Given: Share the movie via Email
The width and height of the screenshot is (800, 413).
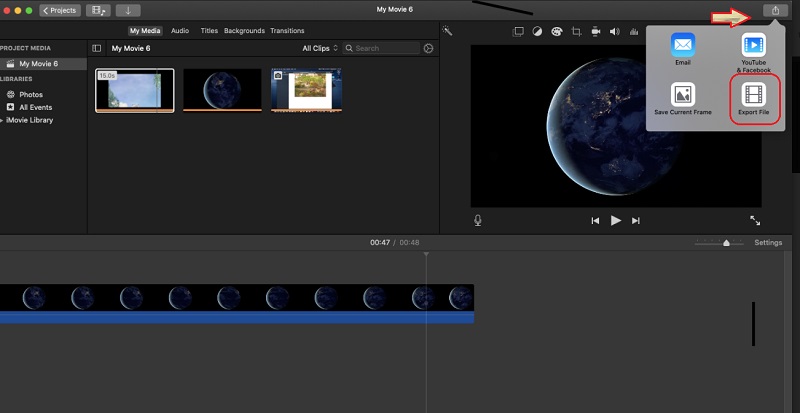Looking at the screenshot, I should tap(683, 49).
